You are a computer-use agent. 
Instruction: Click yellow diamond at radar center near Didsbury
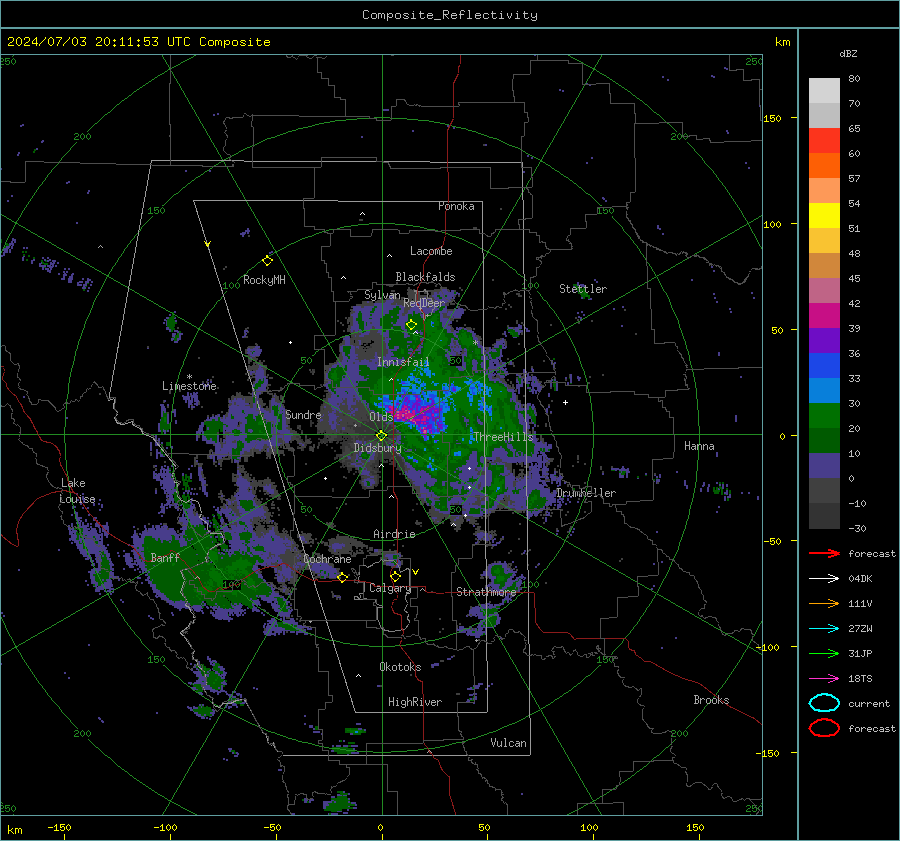click(381, 436)
